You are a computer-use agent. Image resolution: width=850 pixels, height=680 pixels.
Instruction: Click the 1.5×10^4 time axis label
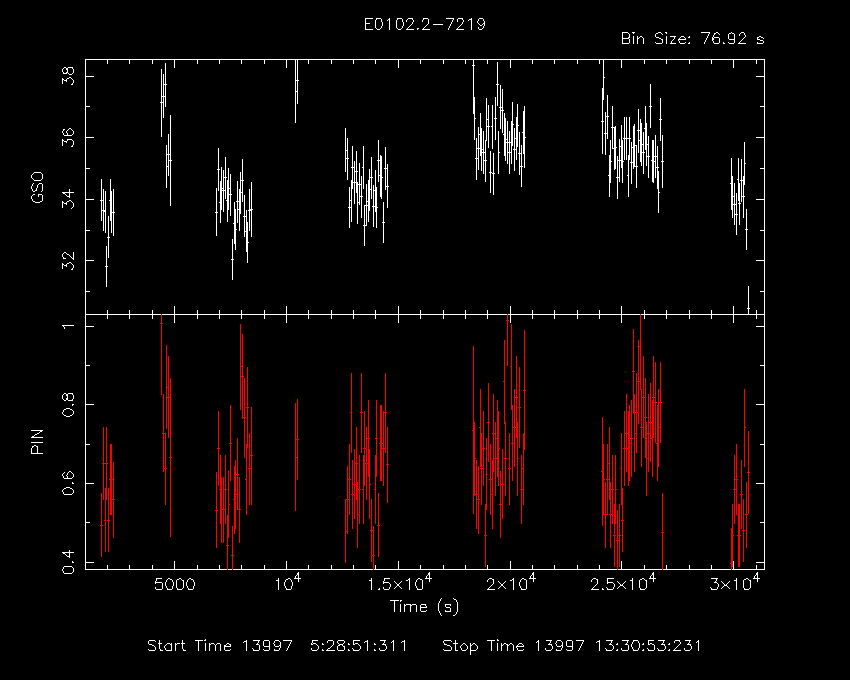pyautogui.click(x=399, y=583)
